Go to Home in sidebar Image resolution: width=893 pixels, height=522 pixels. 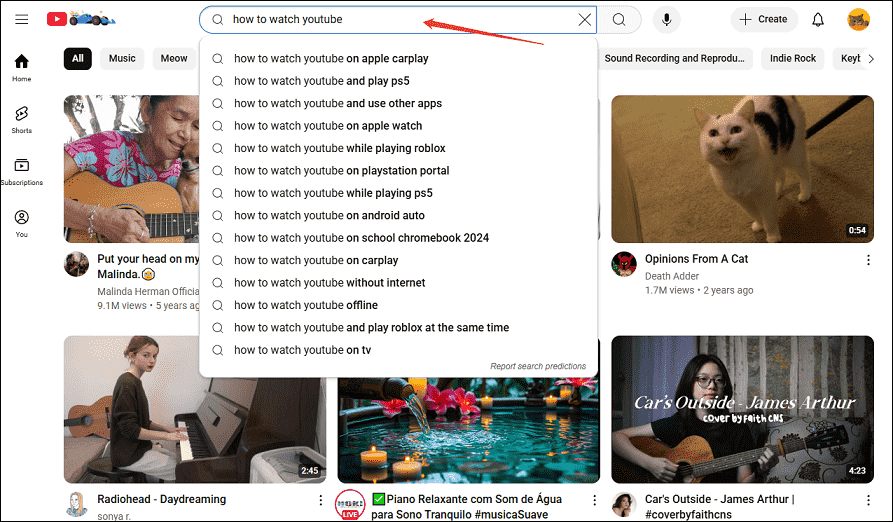[22, 67]
